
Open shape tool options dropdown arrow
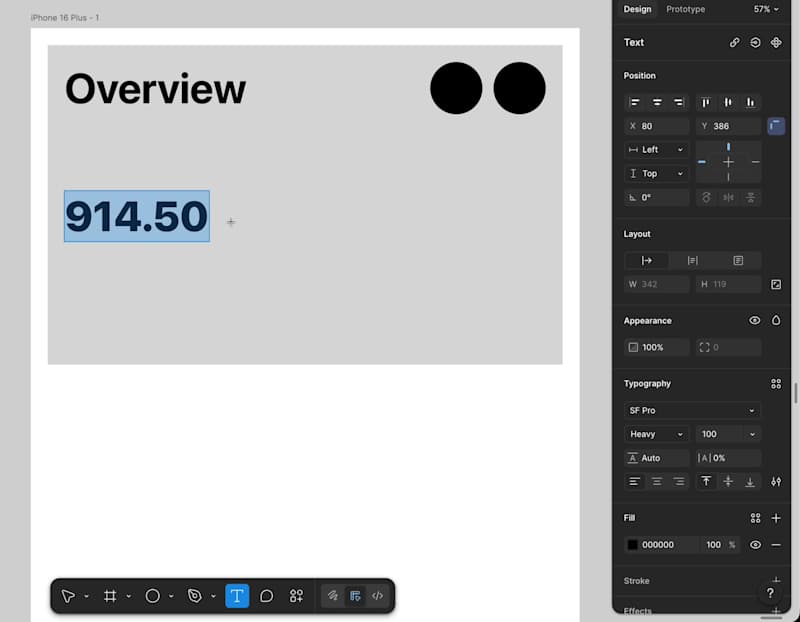(171, 596)
